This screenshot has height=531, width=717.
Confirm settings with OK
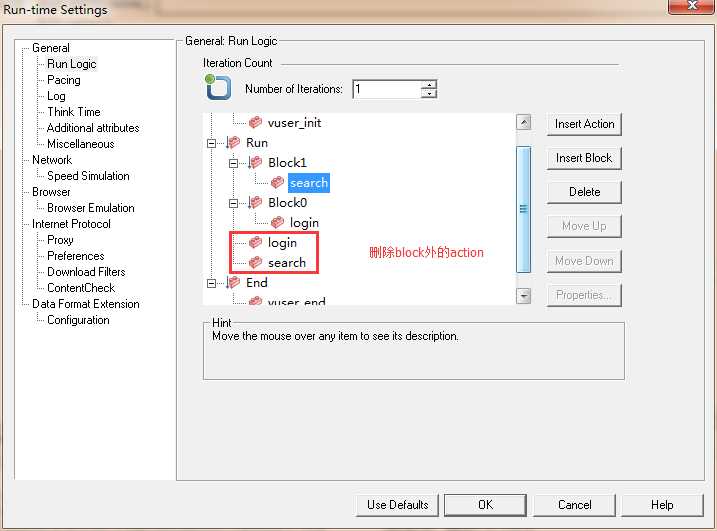coord(485,505)
